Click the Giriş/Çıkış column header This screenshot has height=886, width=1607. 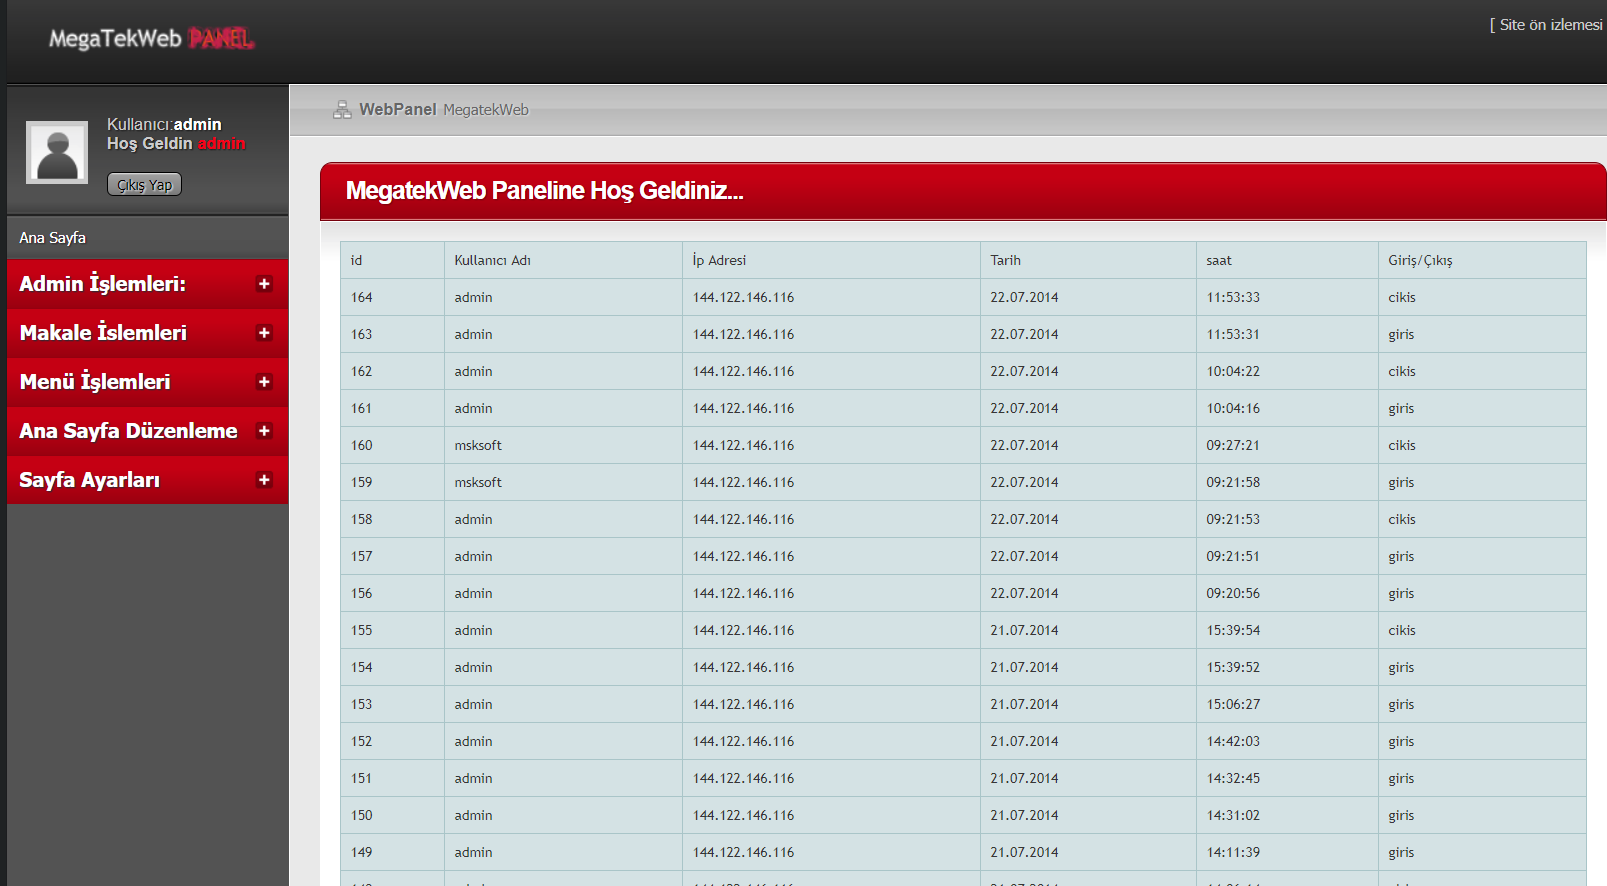[1420, 260]
